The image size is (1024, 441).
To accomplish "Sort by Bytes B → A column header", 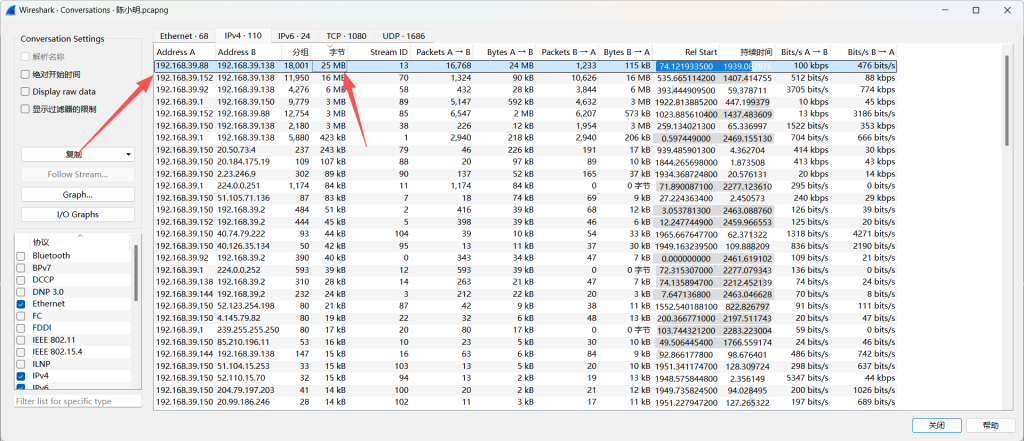I will coord(626,52).
